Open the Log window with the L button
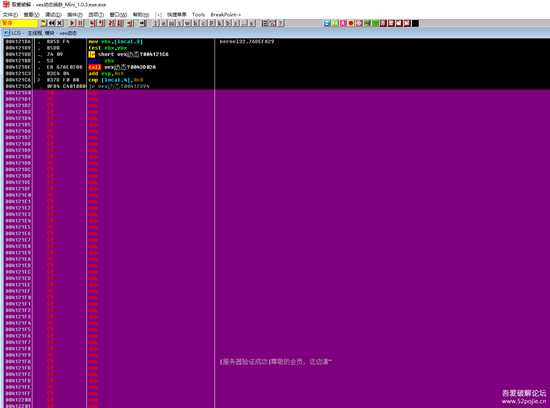 click(x=156, y=23)
